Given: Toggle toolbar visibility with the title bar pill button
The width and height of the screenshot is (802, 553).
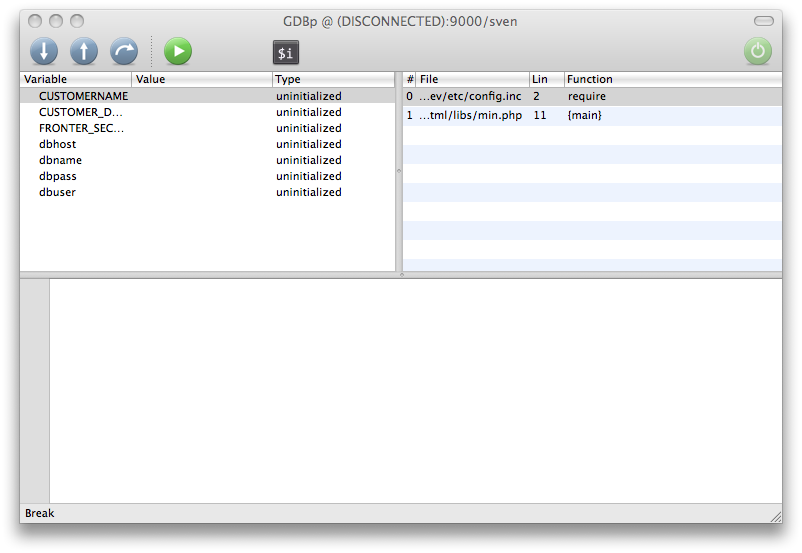Looking at the screenshot, I should tap(764, 21).
